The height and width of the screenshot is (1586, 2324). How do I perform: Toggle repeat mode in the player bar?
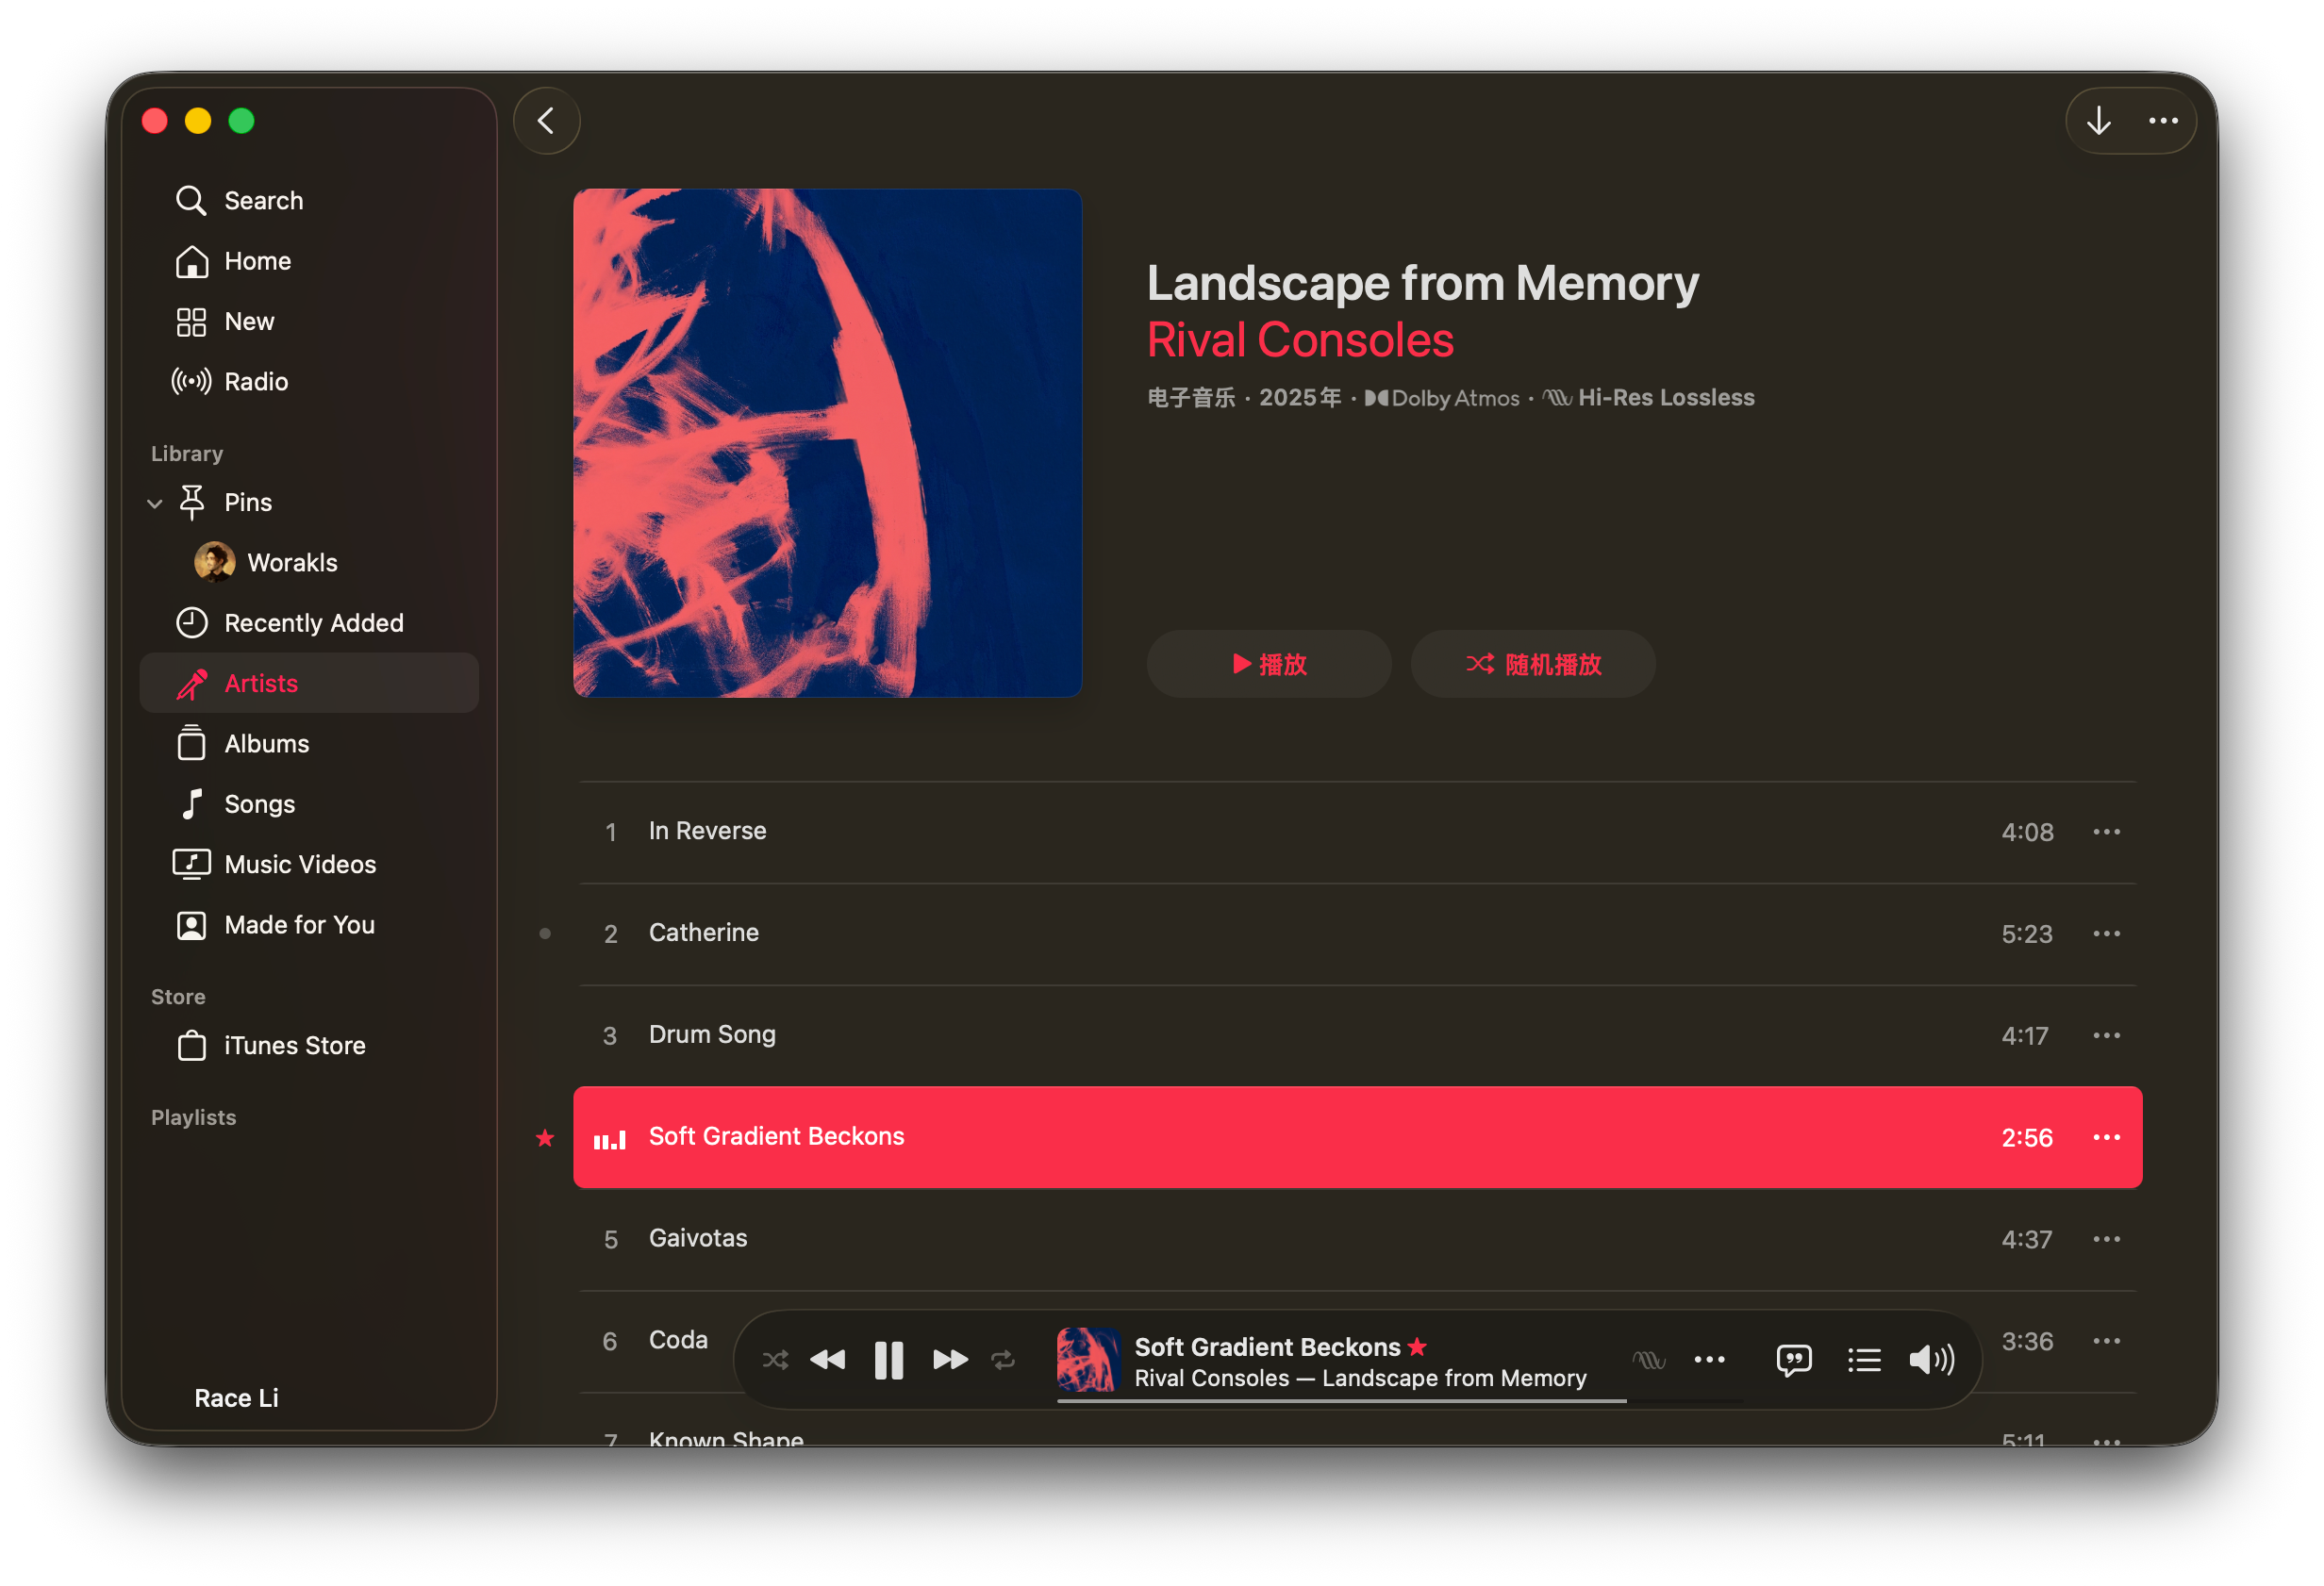(x=1003, y=1360)
